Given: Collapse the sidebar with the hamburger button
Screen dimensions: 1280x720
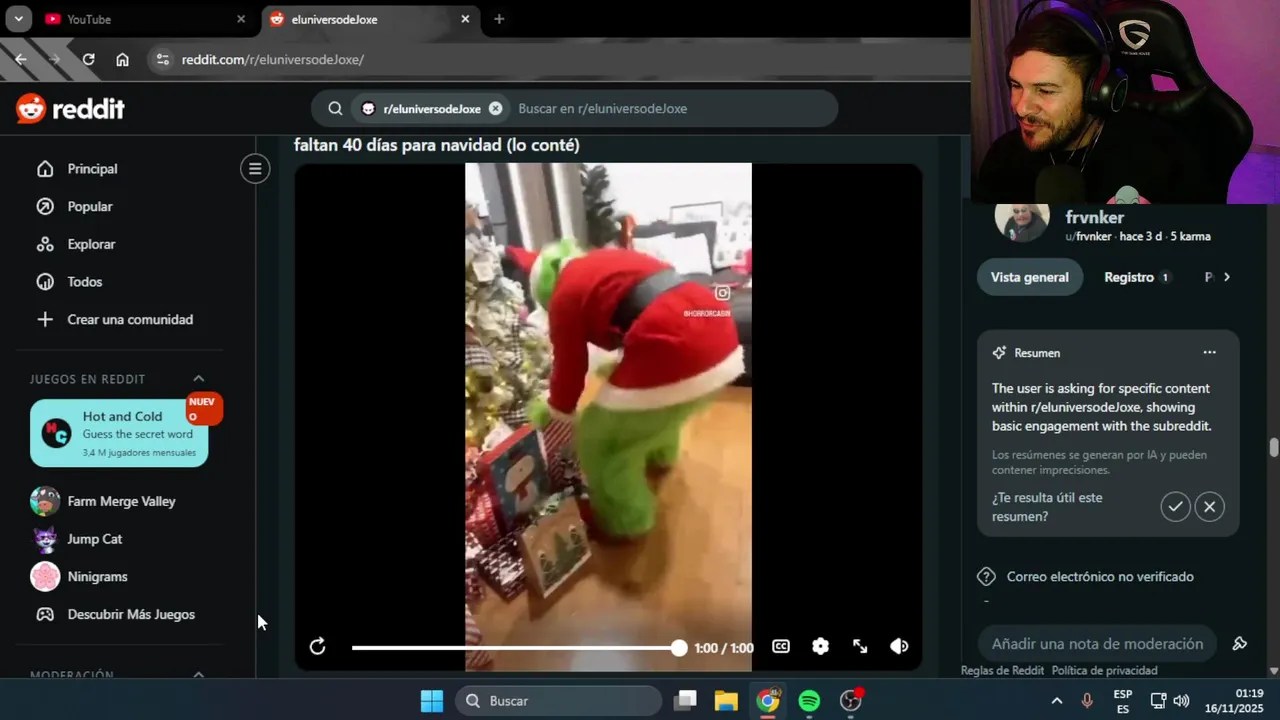Looking at the screenshot, I should click(255, 169).
